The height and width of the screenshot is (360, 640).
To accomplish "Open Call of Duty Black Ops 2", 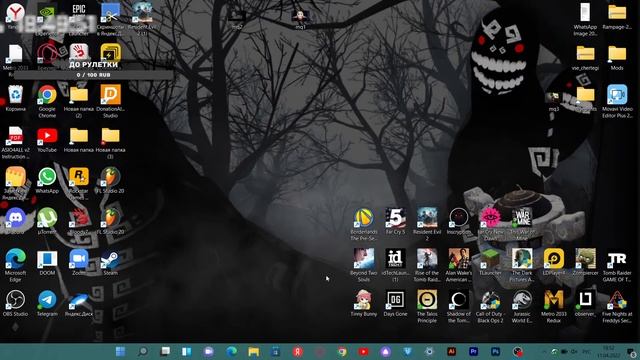I will (x=490, y=300).
